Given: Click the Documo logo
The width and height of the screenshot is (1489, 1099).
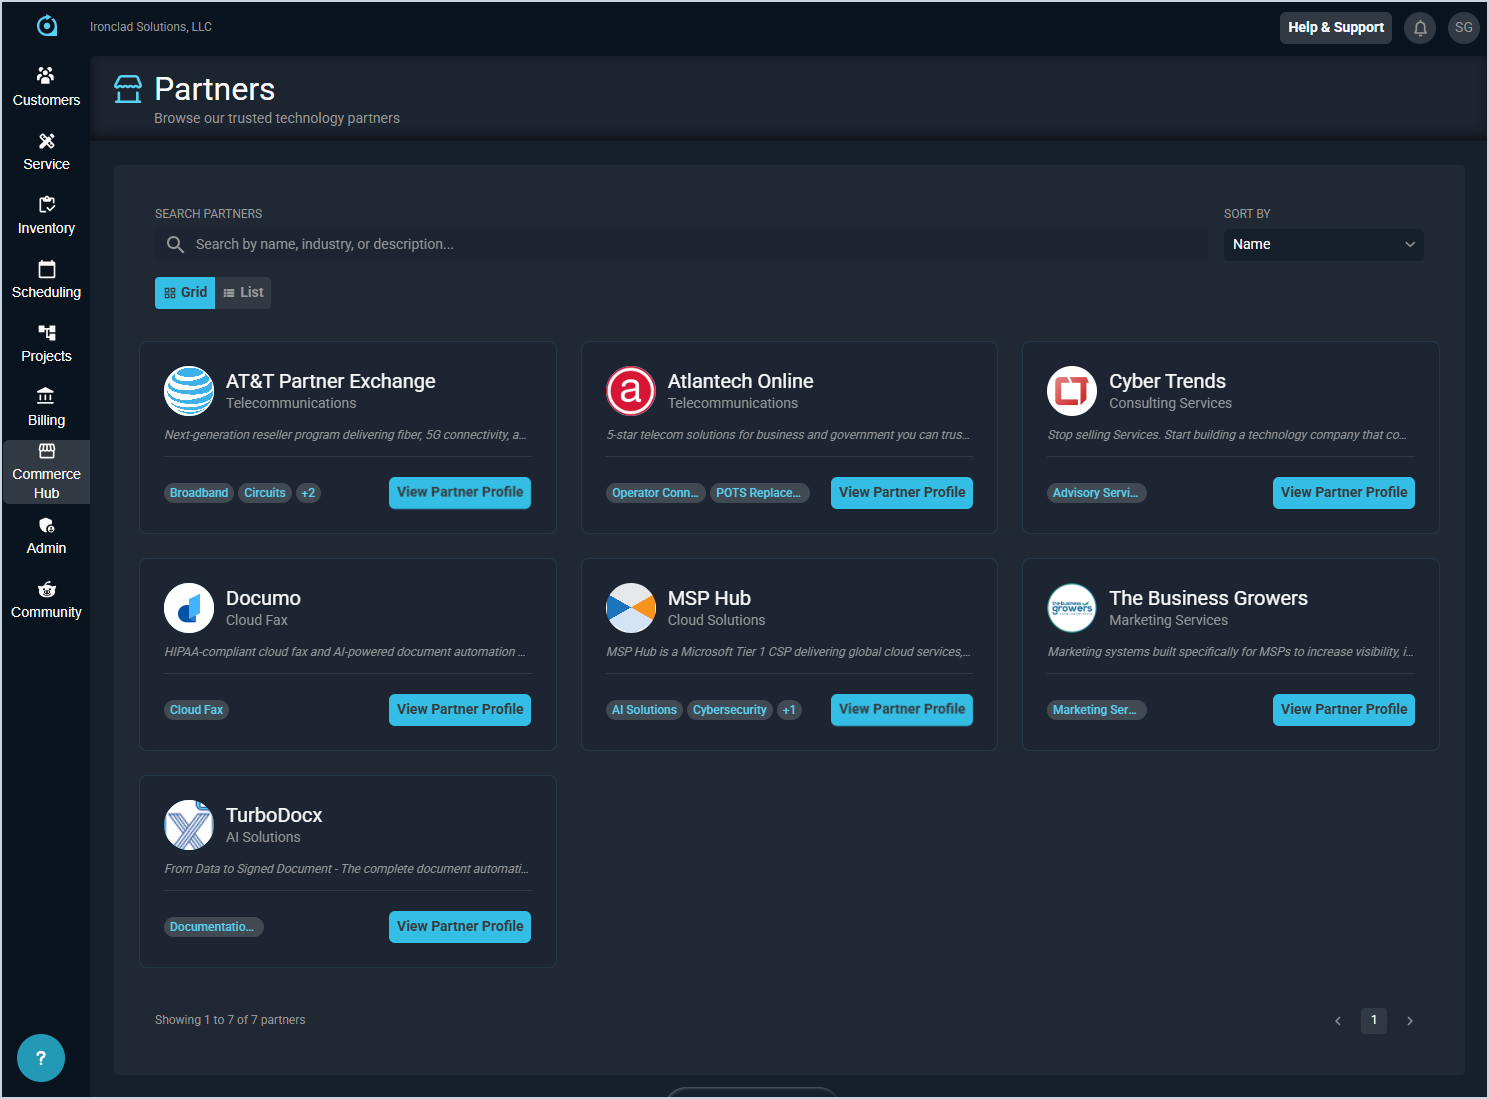Looking at the screenshot, I should (x=189, y=608).
